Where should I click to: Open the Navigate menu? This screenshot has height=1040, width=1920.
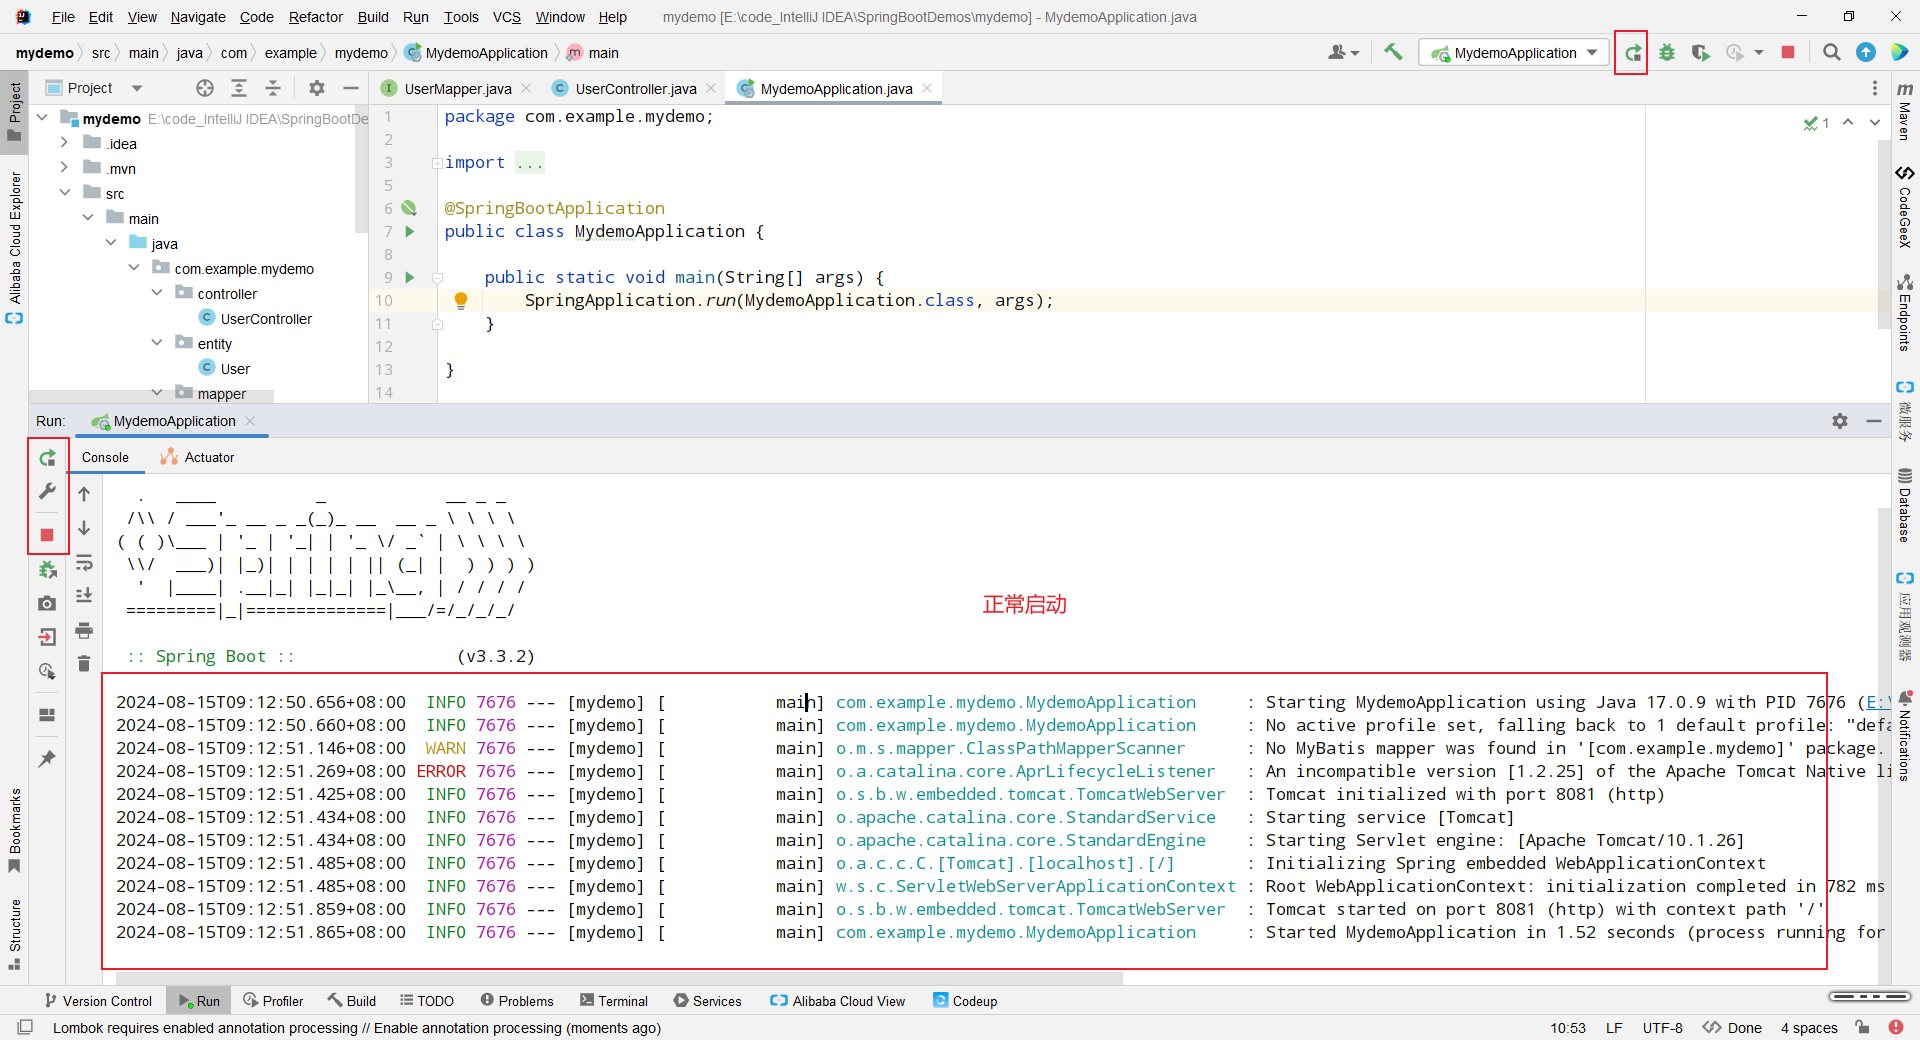point(198,17)
